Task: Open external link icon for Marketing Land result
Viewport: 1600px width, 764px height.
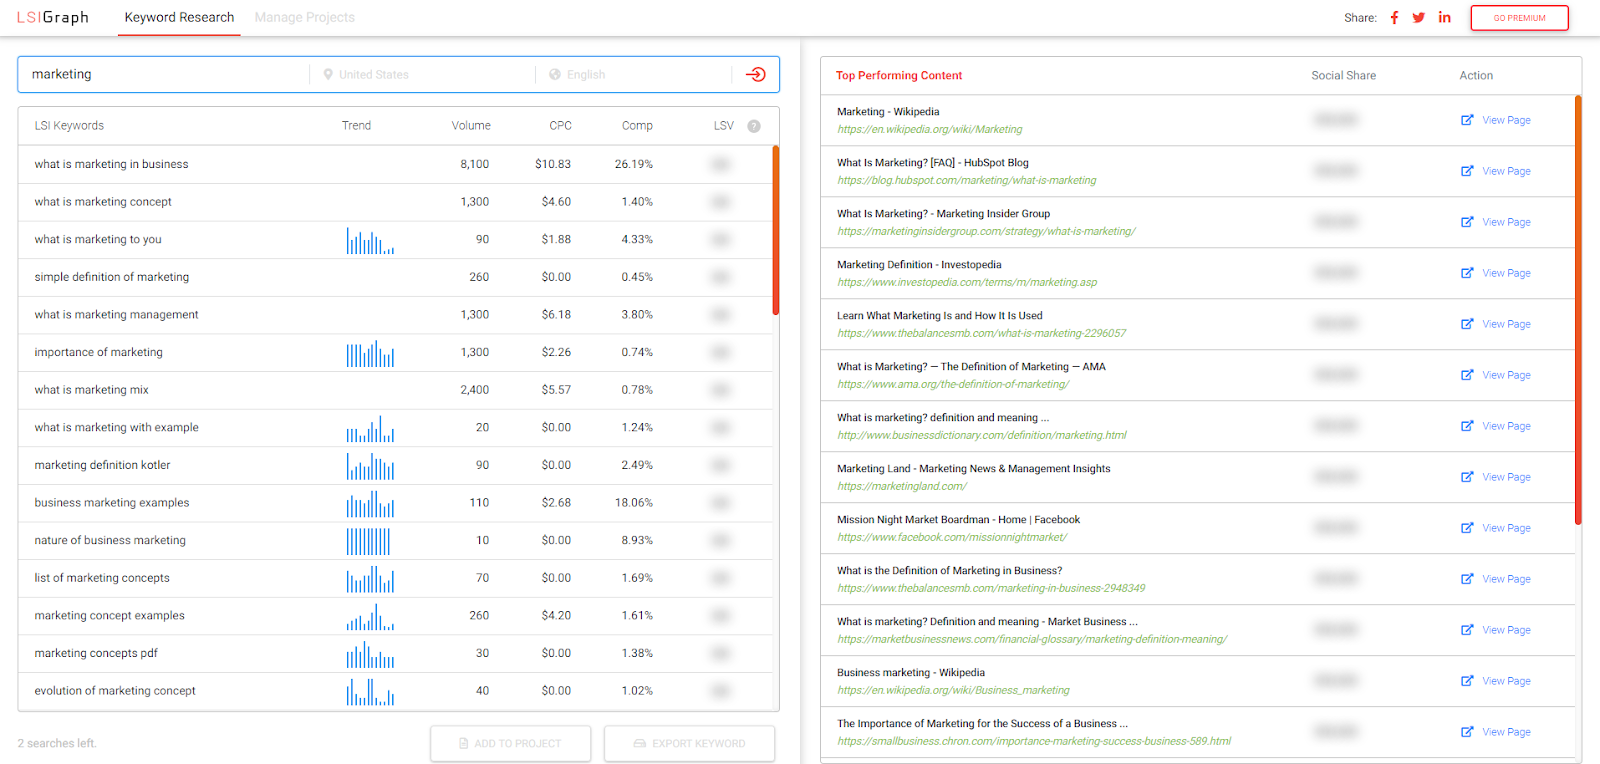Action: coord(1467,477)
